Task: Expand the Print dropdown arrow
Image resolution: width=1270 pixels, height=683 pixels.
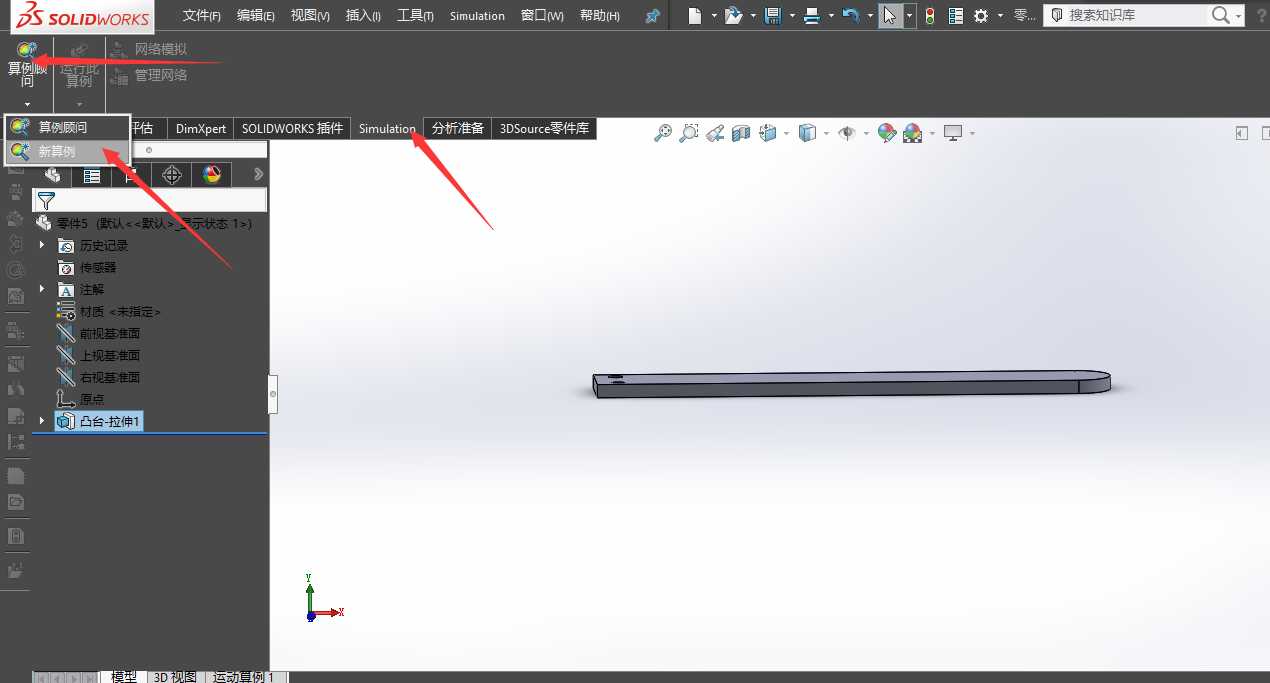Action: (x=829, y=17)
